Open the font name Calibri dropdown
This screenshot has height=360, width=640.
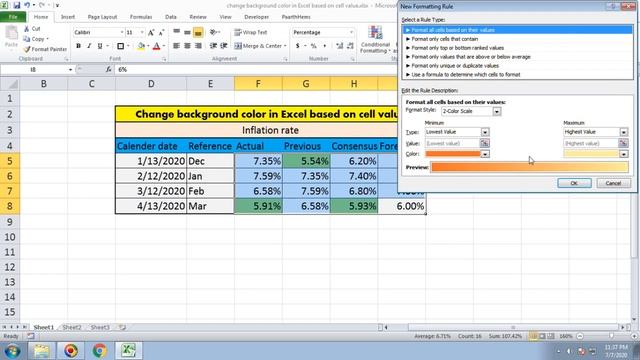coord(122,32)
